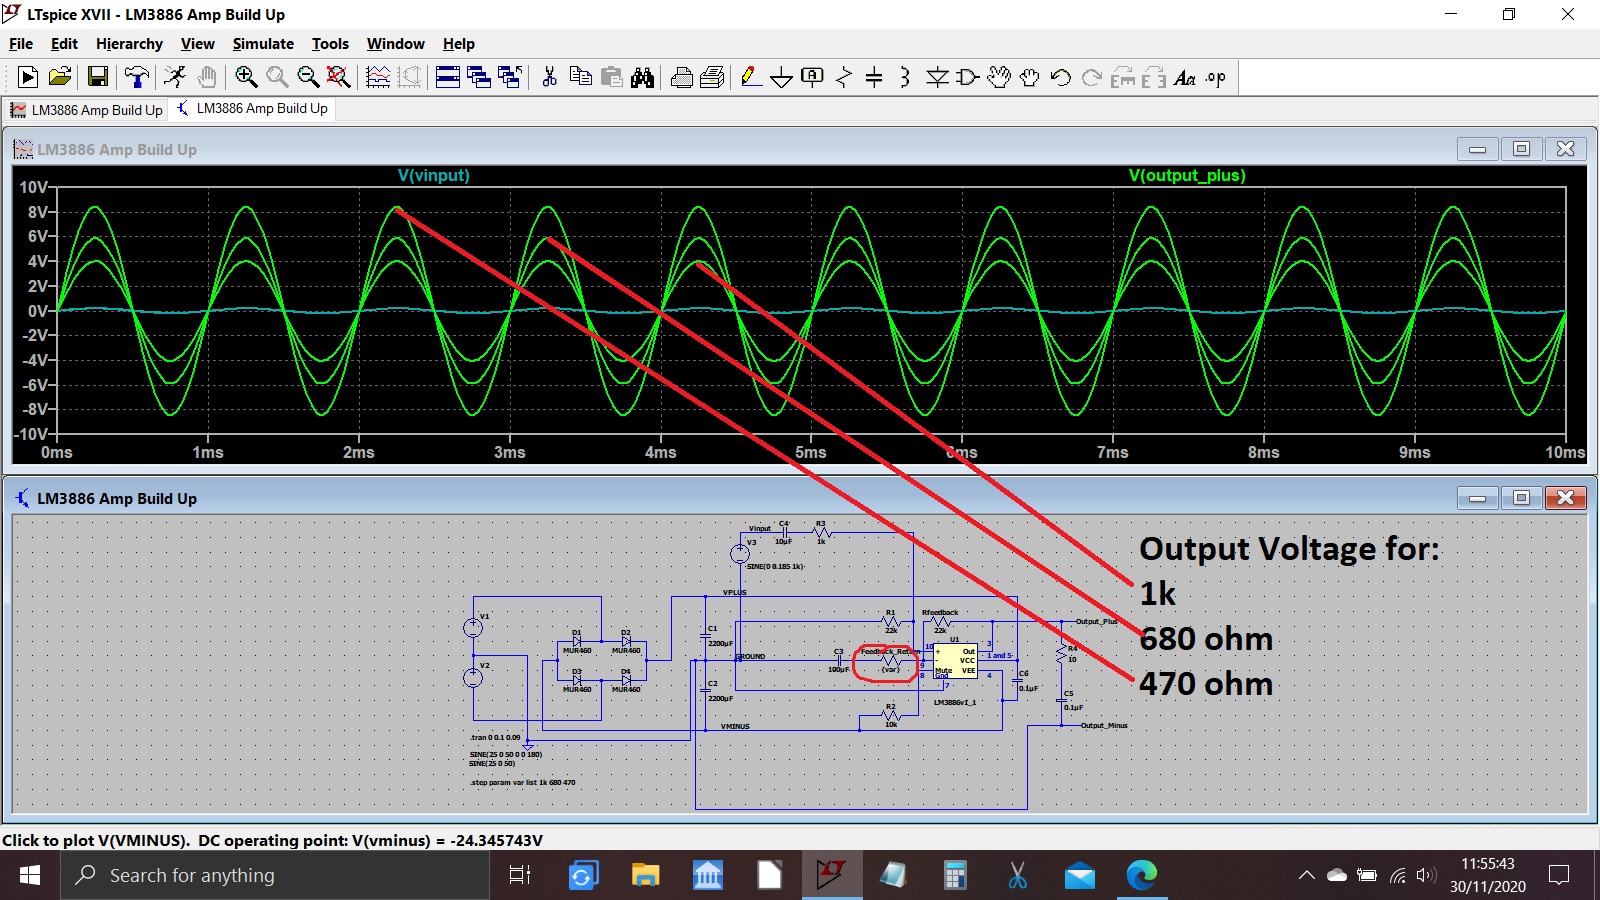Viewport: 1600px width, 900px height.
Task: Click the 0V label on the vertical axis
Action: tap(37, 311)
